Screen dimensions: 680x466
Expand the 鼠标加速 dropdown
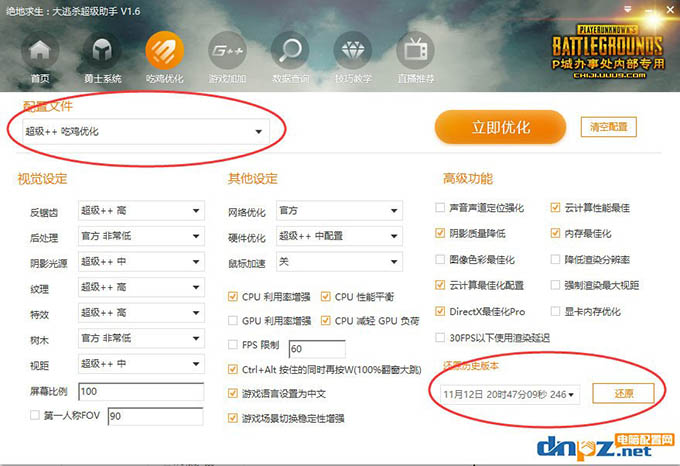339,262
